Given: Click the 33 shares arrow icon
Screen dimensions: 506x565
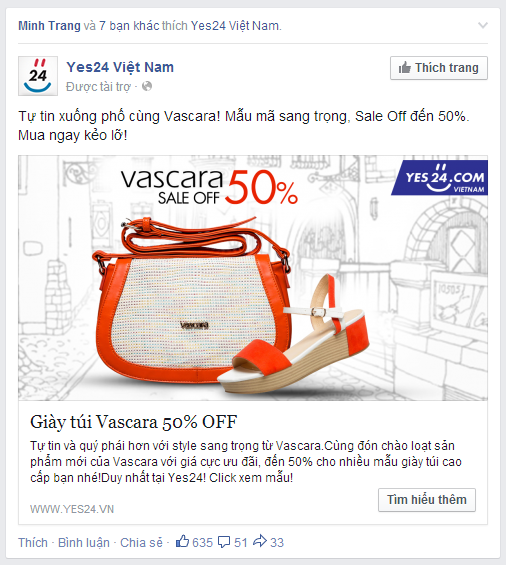Looking at the screenshot, I should pos(260,541).
